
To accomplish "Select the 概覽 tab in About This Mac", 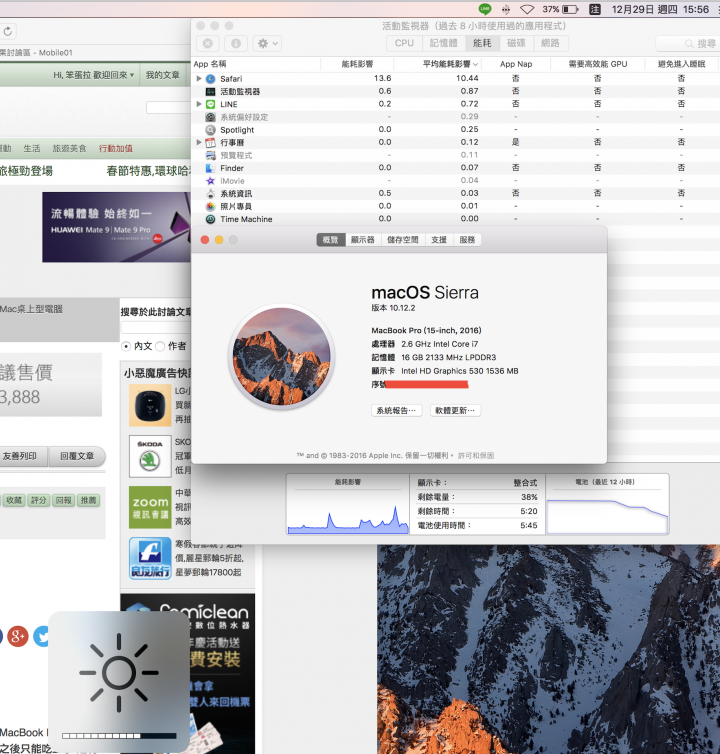I will point(330,239).
